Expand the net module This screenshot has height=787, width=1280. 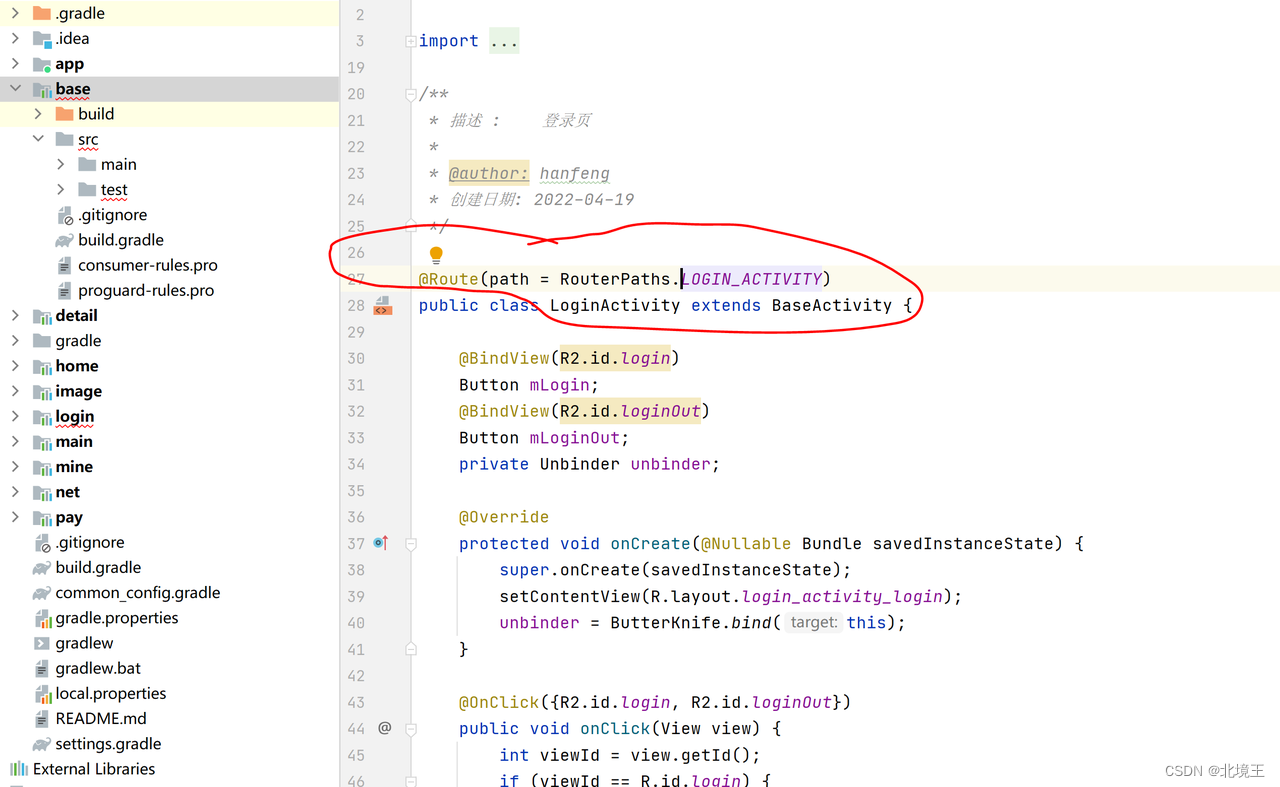(15, 492)
